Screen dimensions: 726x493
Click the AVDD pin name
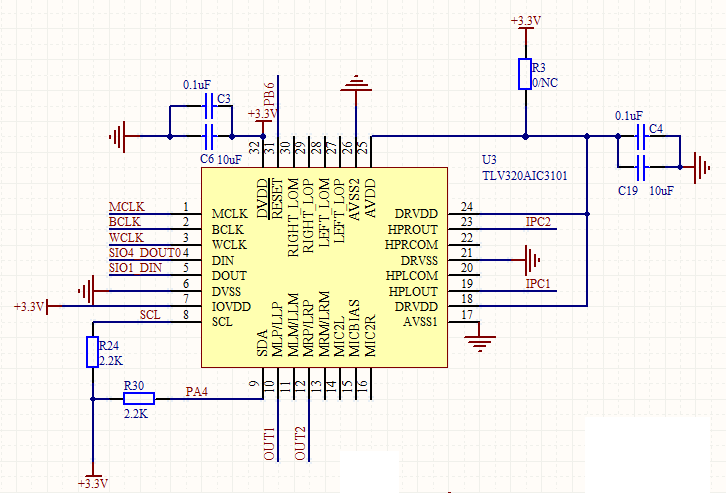point(370,198)
